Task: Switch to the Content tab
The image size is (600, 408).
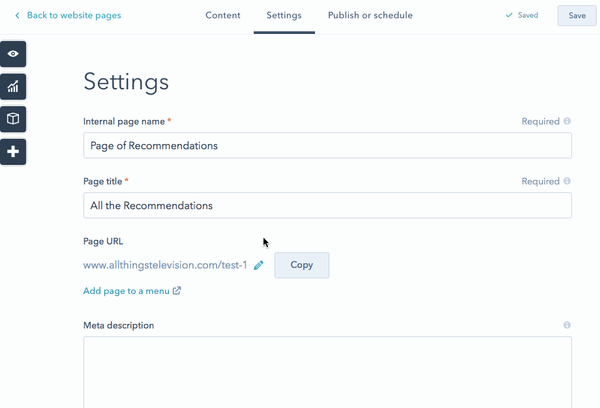Action: [222, 16]
